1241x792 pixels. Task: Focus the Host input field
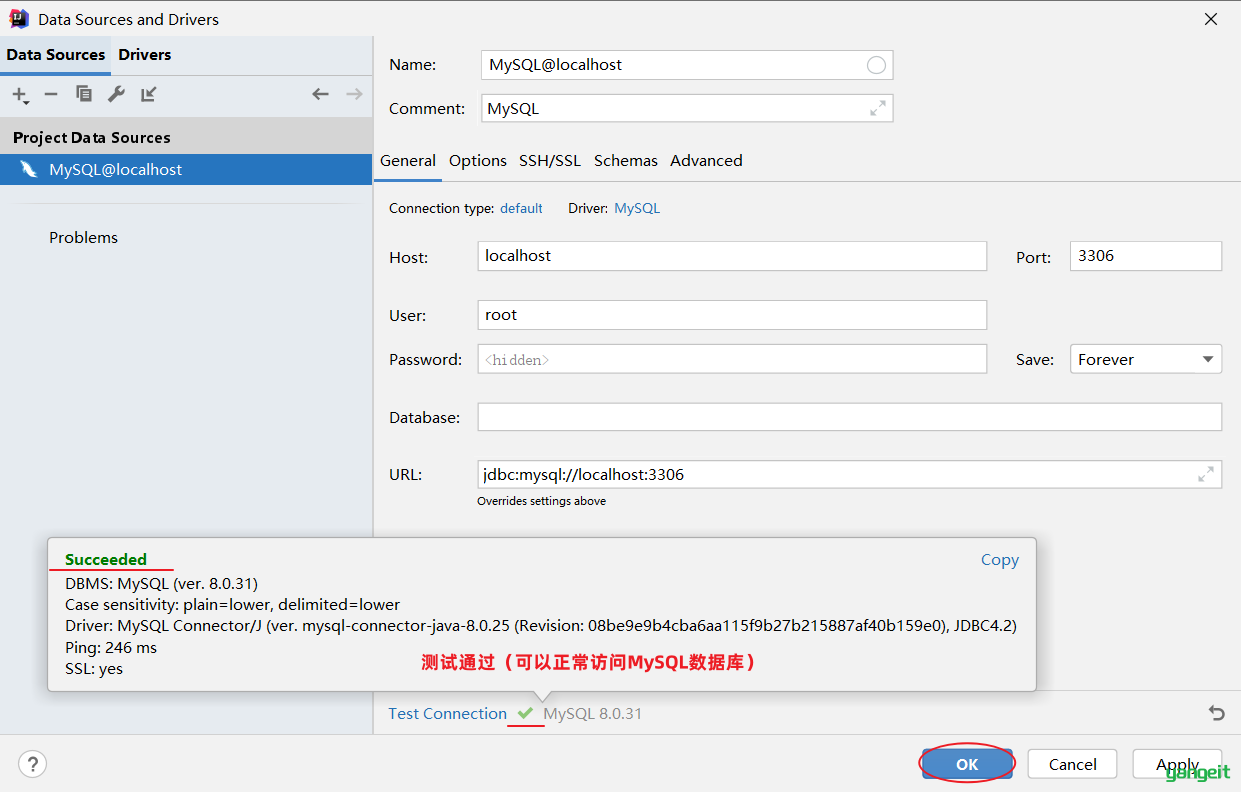[x=732, y=256]
